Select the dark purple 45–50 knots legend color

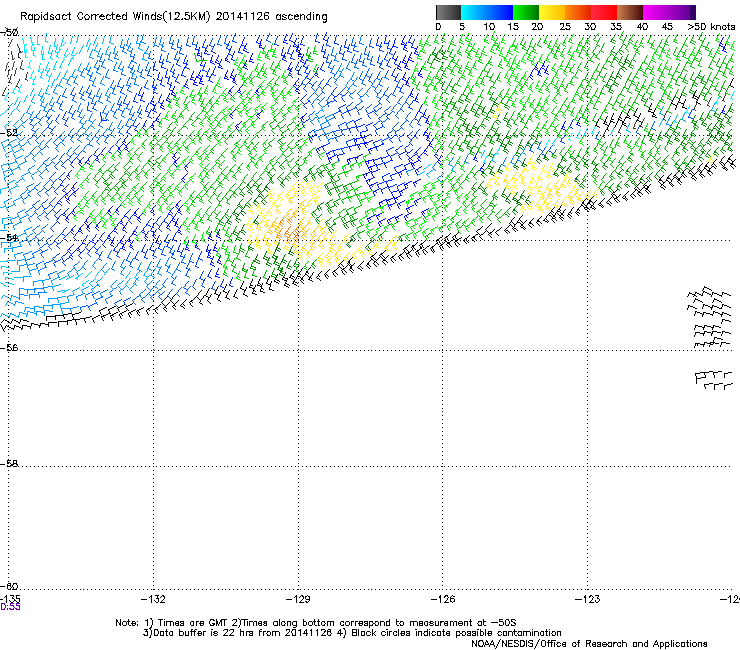point(682,12)
